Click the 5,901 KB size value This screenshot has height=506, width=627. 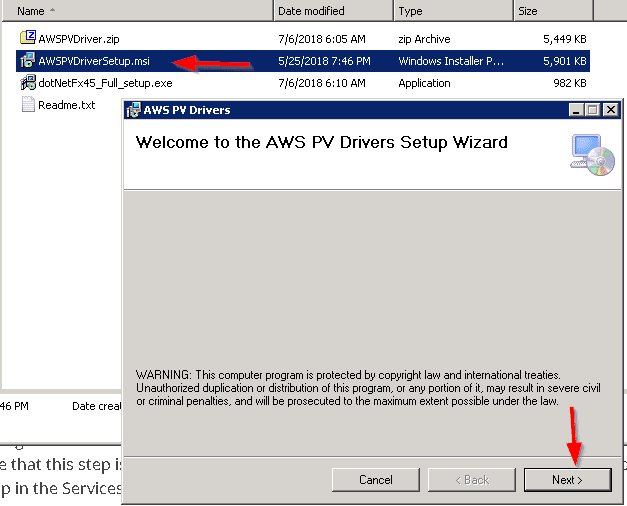565,61
